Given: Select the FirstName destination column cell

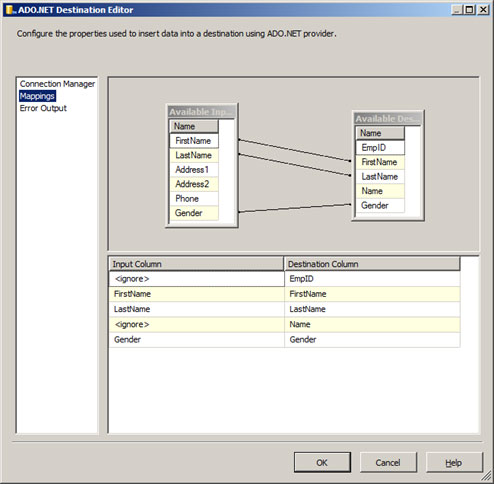Looking at the screenshot, I should pyautogui.click(x=372, y=294).
